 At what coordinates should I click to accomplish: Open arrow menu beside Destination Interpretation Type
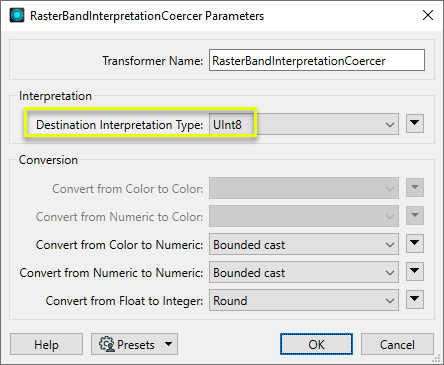coord(415,124)
